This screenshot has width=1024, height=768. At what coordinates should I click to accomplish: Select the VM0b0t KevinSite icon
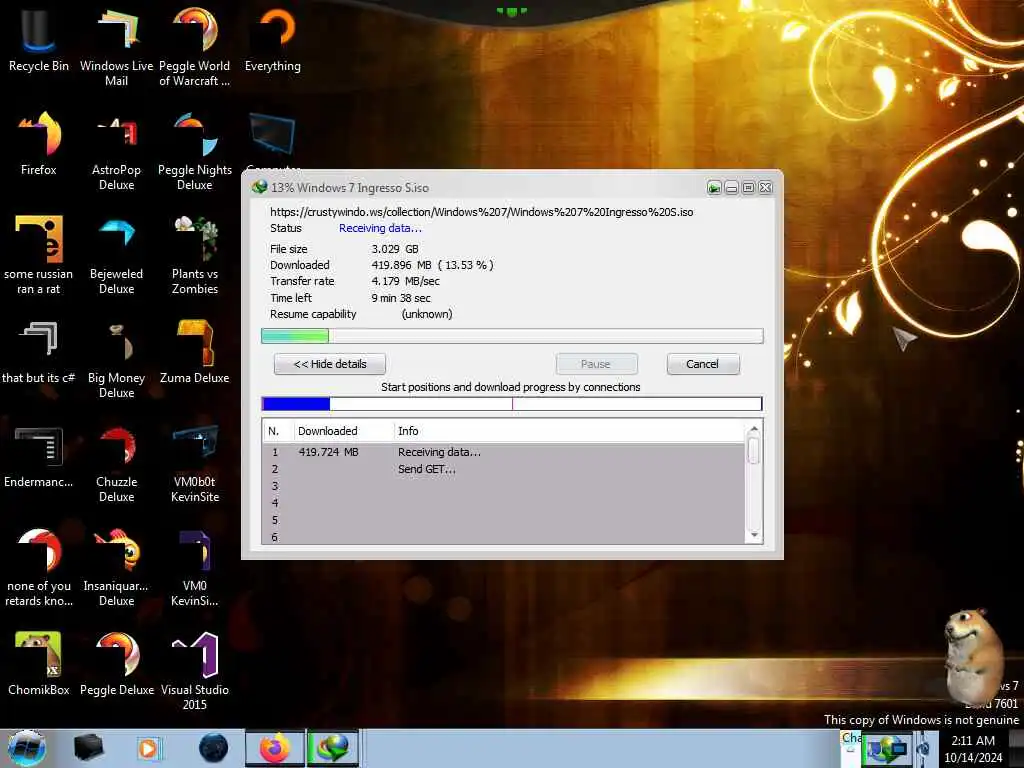[195, 462]
